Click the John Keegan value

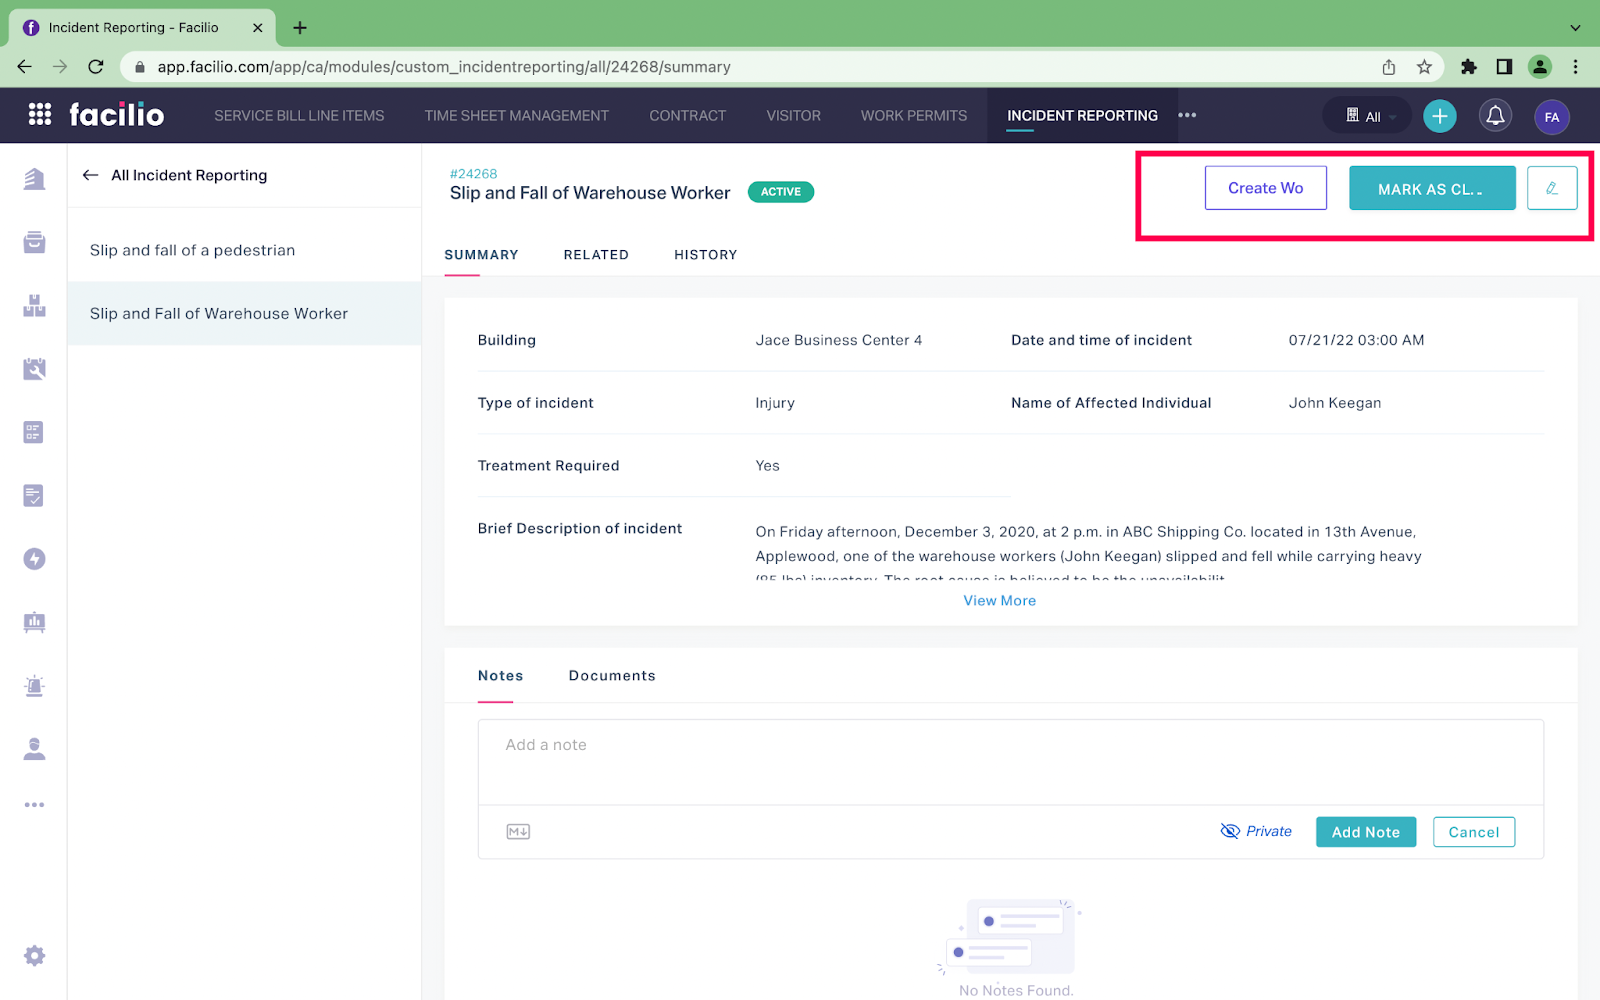click(1334, 403)
